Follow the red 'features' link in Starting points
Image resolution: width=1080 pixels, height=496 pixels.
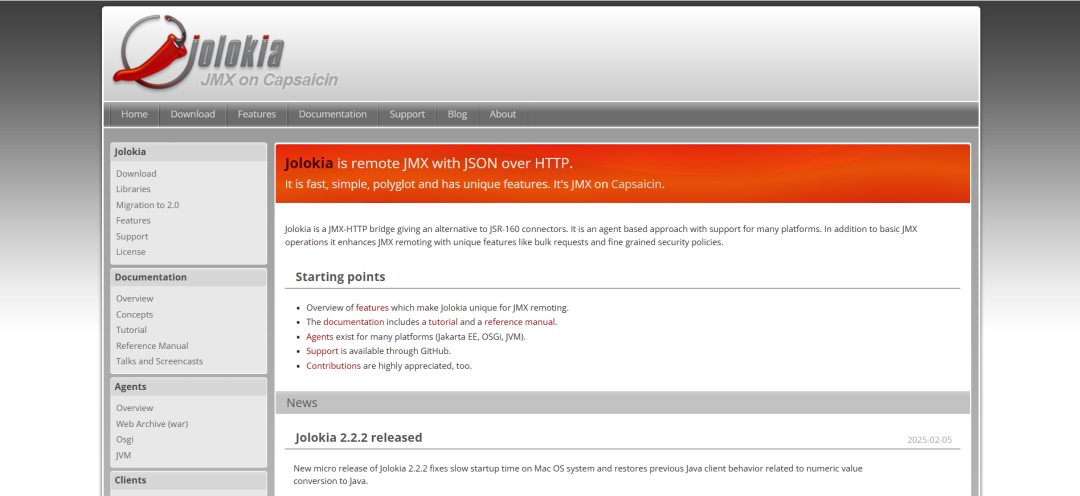[x=372, y=308]
